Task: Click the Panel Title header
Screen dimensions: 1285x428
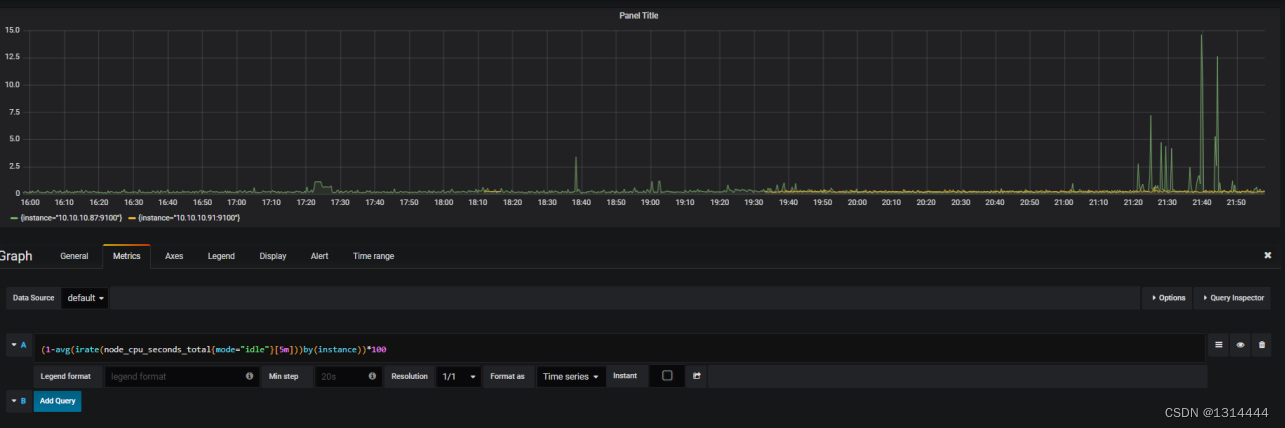Action: point(639,16)
